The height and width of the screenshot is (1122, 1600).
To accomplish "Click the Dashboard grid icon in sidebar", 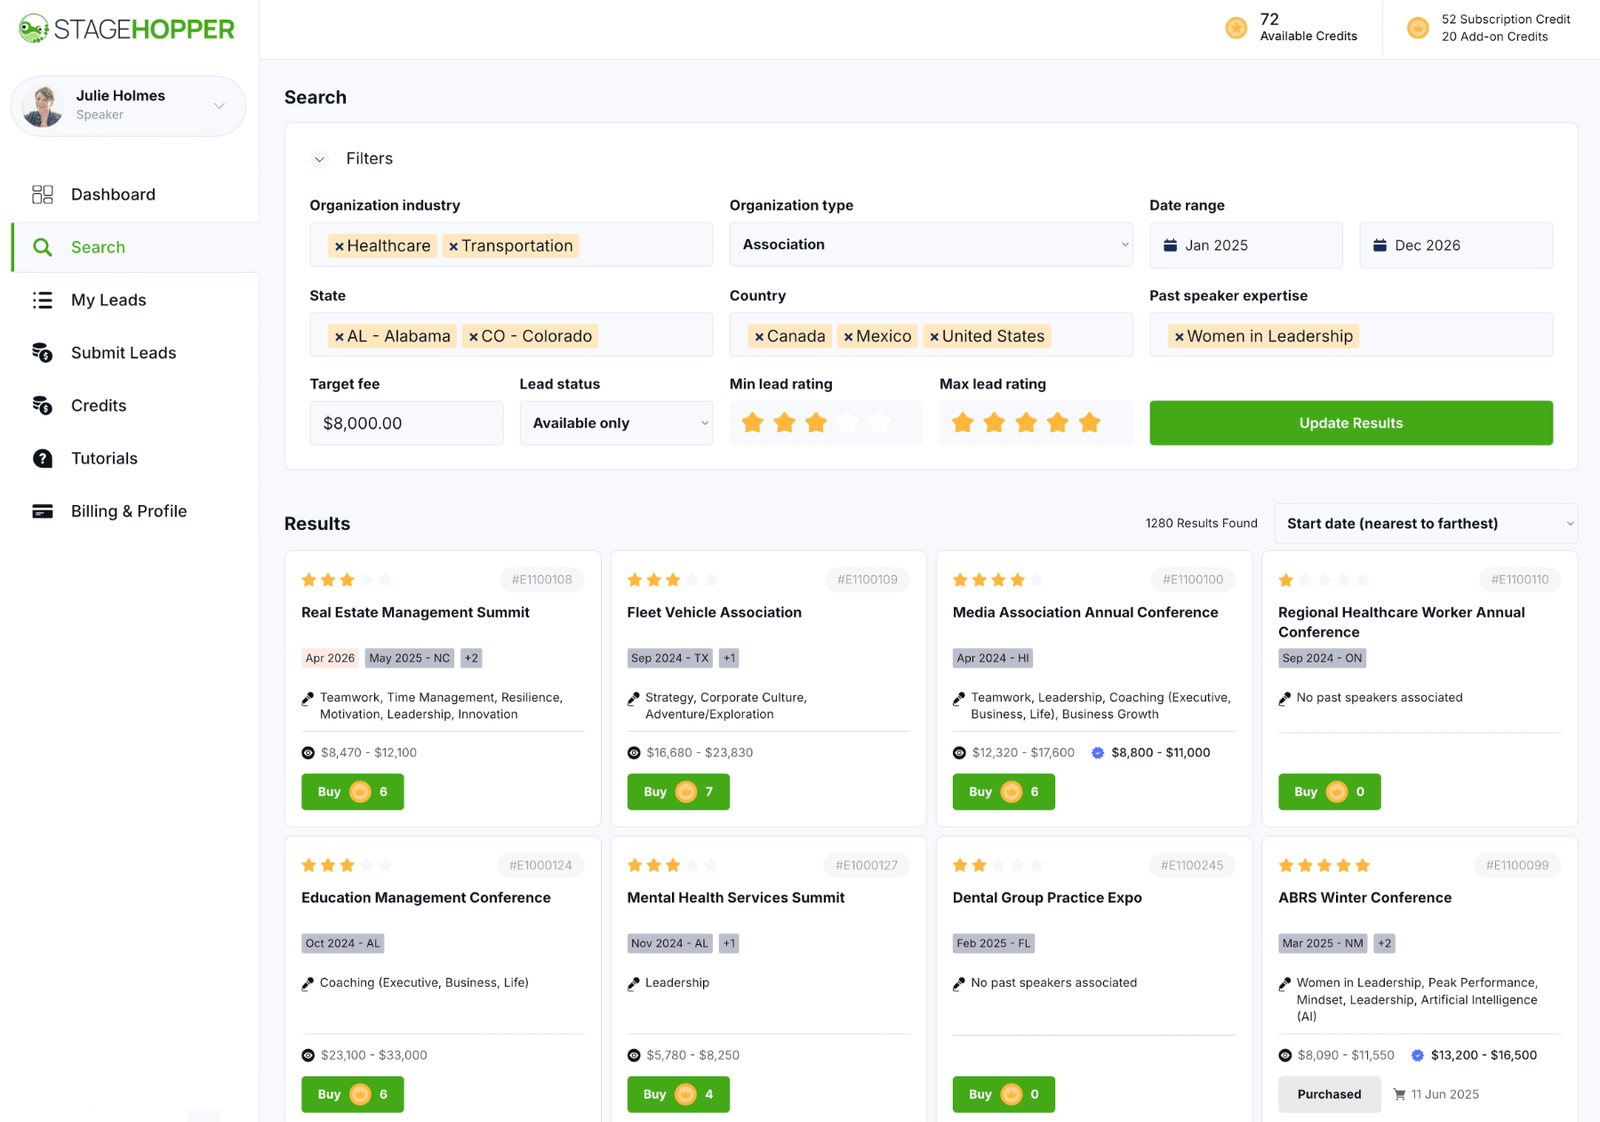I will tap(42, 194).
